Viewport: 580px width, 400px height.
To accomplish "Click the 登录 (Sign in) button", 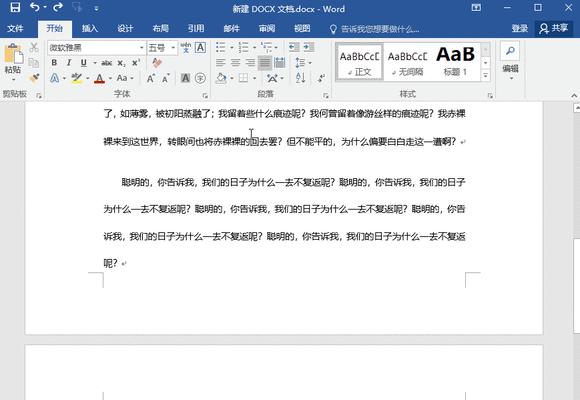I will pos(520,28).
